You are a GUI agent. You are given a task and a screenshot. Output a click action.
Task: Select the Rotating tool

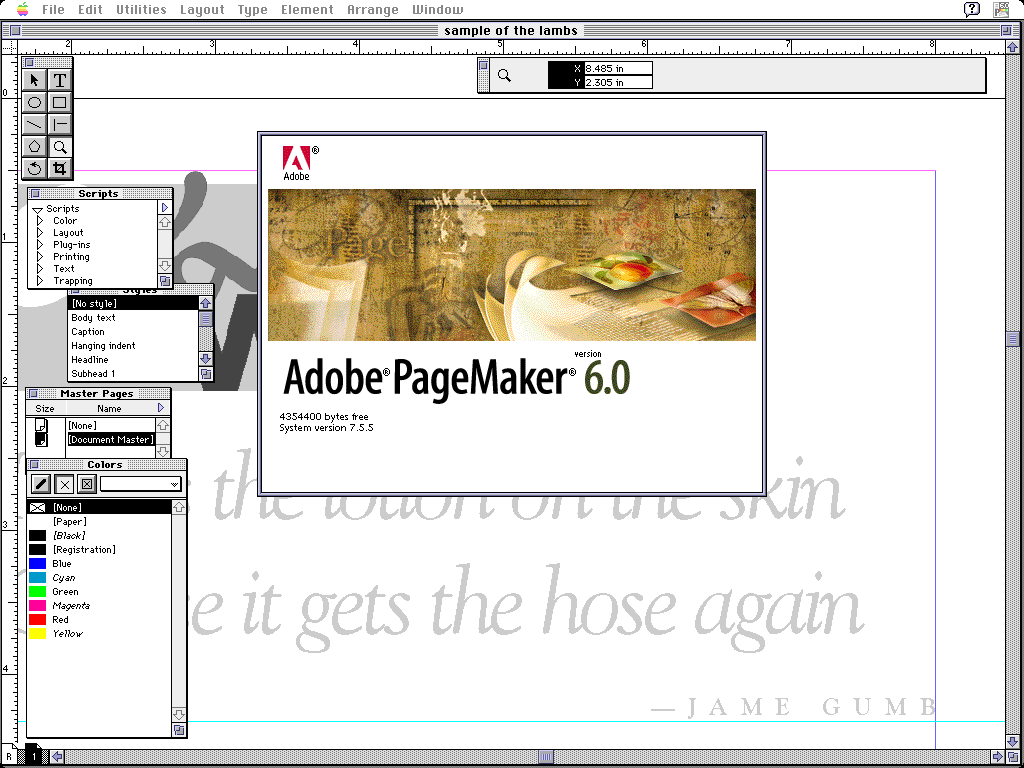[x=35, y=168]
